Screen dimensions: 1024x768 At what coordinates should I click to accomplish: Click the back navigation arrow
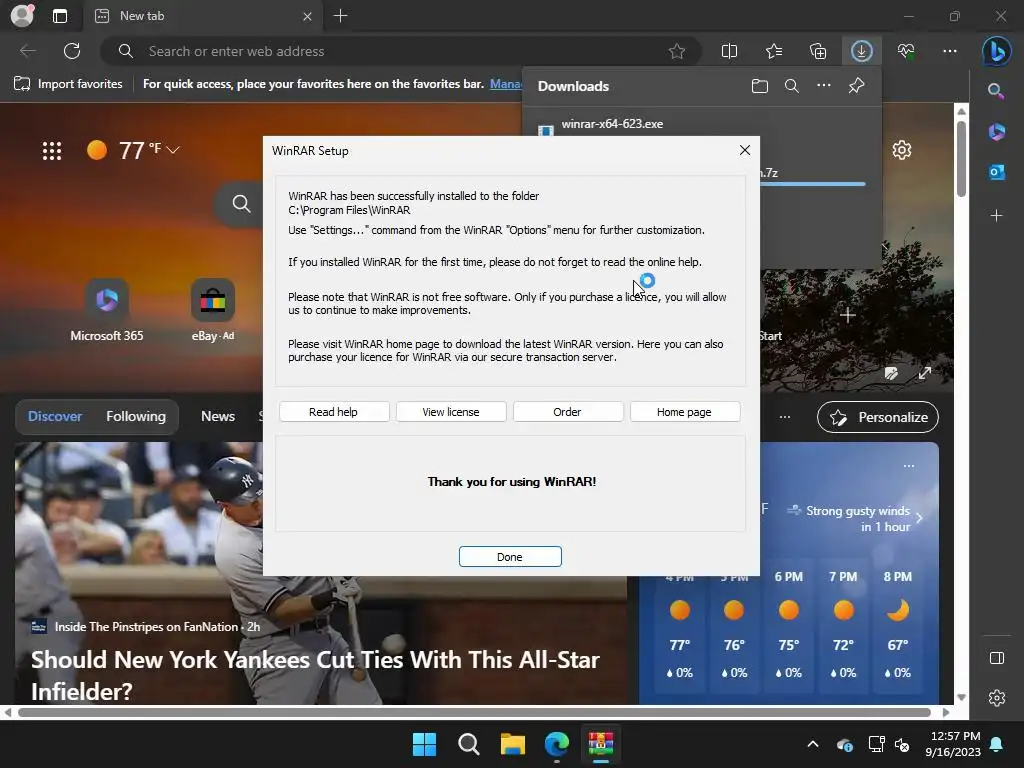[28, 51]
